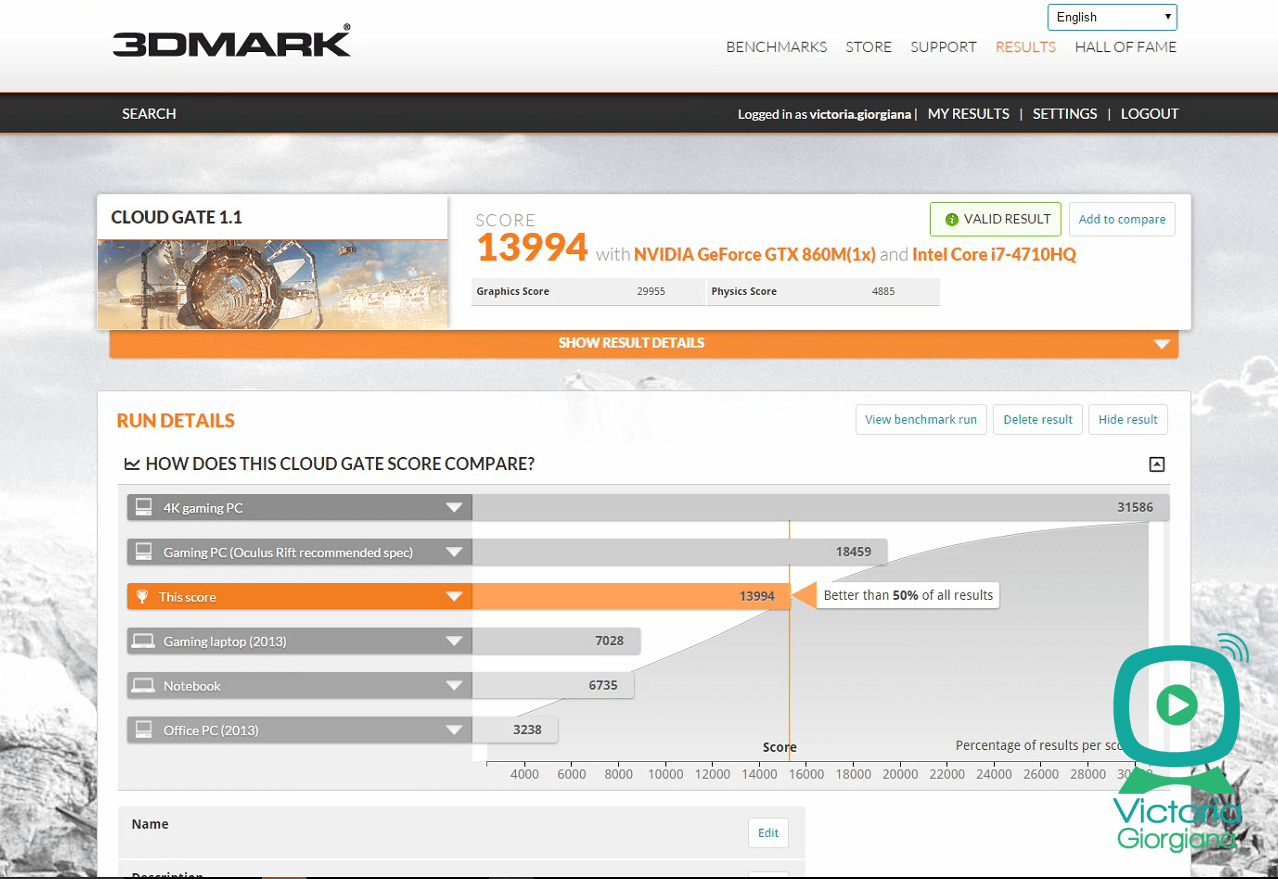The height and width of the screenshot is (879, 1278).
Task: Click the 31586 score bar
Action: (820, 508)
